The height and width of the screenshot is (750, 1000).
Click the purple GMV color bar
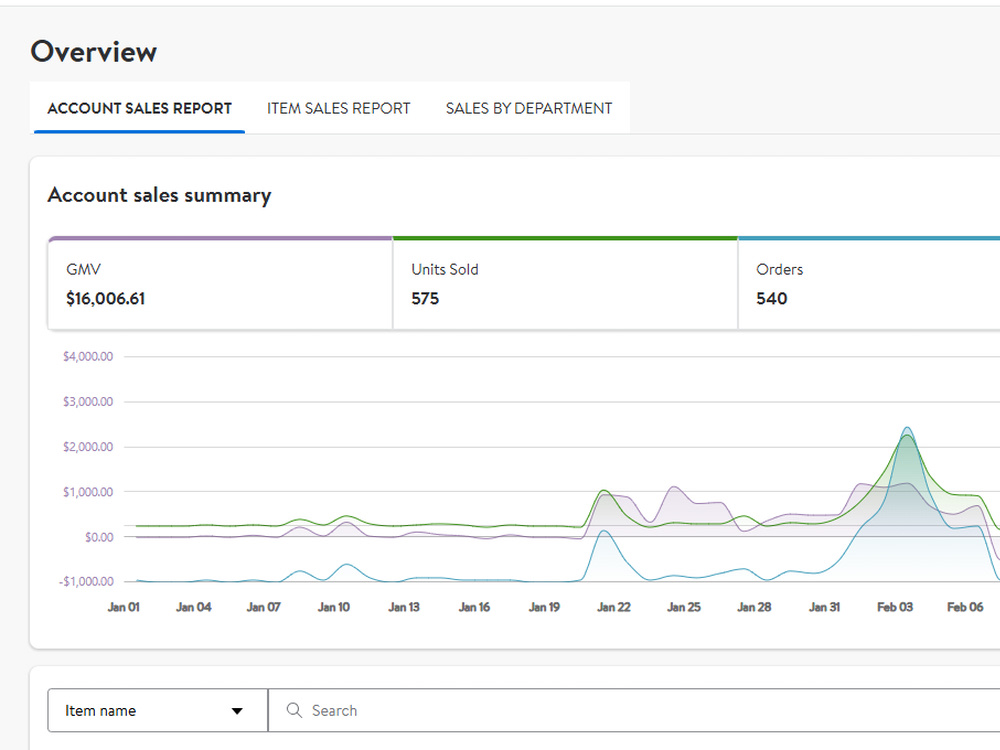[x=220, y=239]
